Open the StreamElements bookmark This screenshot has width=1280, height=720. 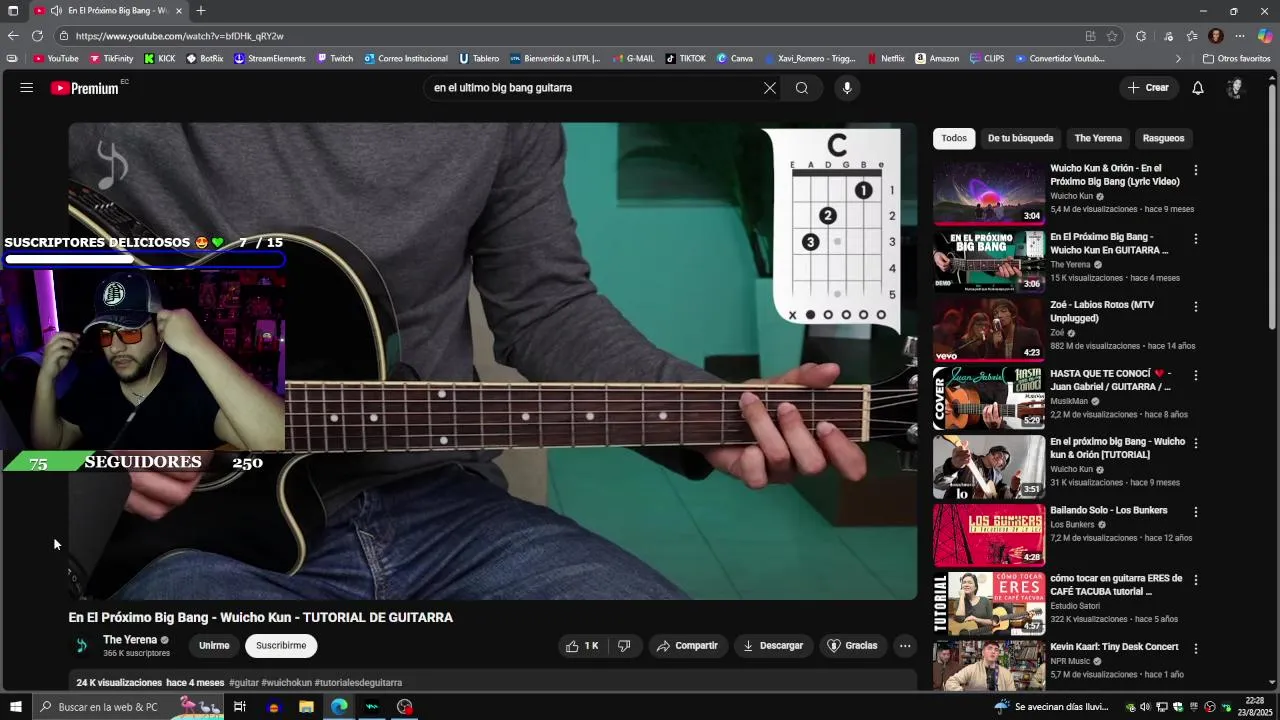(x=269, y=58)
